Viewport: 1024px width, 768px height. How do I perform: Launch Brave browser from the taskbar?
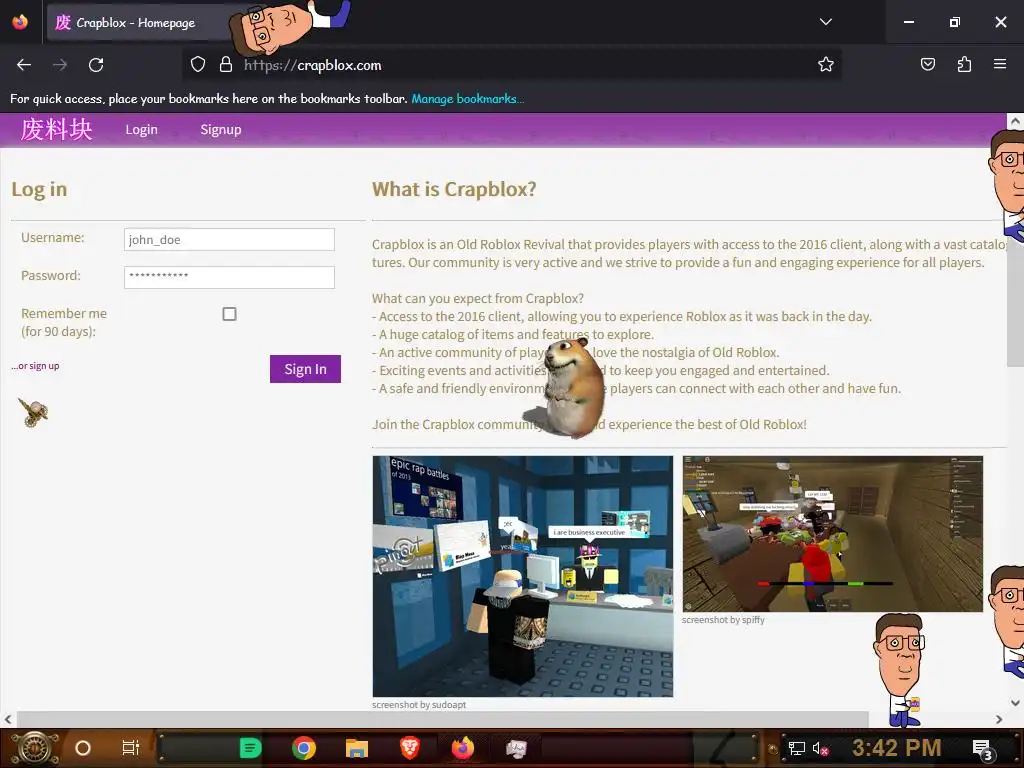point(409,748)
